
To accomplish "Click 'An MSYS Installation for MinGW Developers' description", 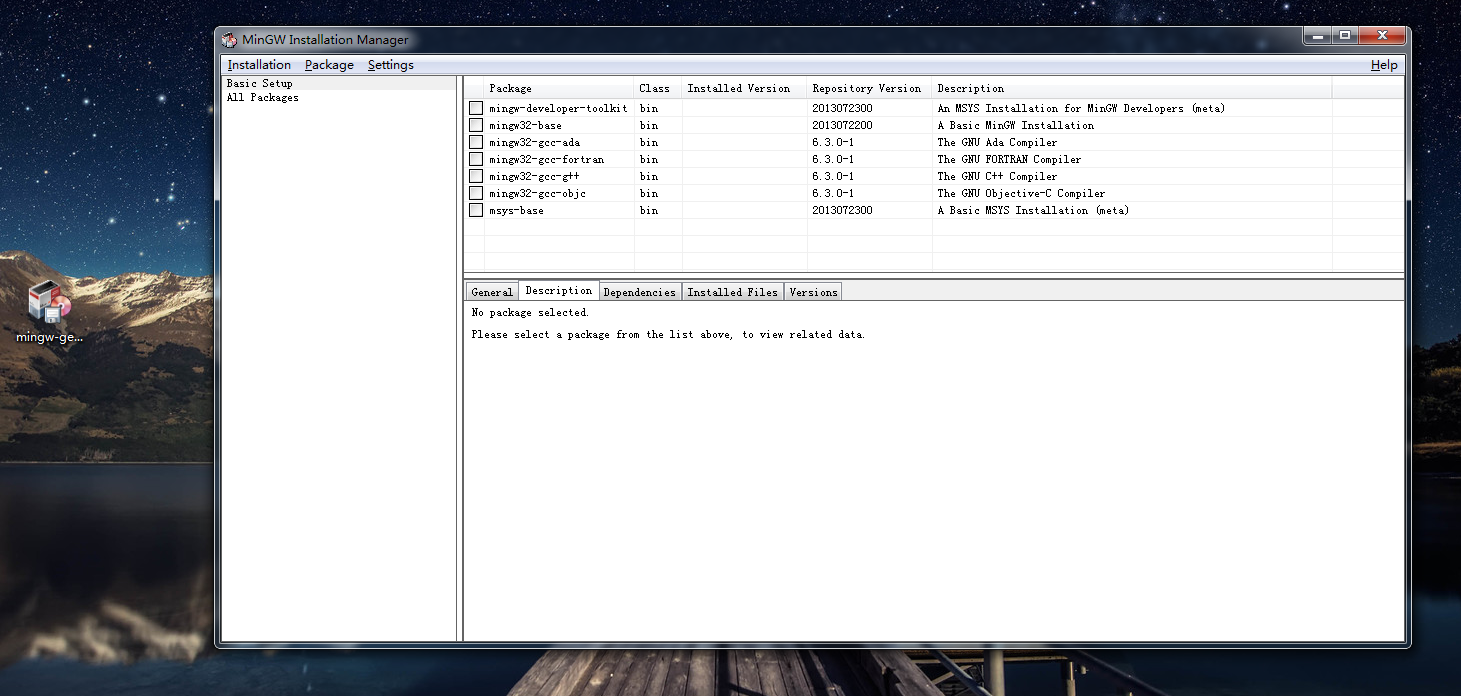I will pyautogui.click(x=1081, y=108).
